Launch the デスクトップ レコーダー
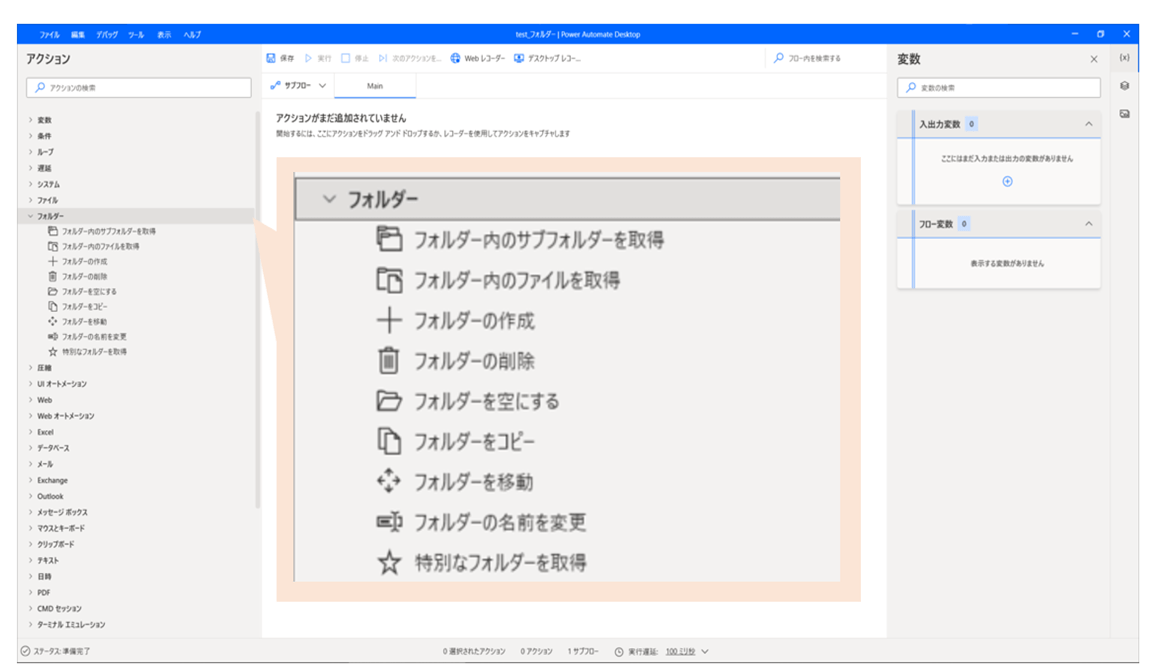 (546, 55)
